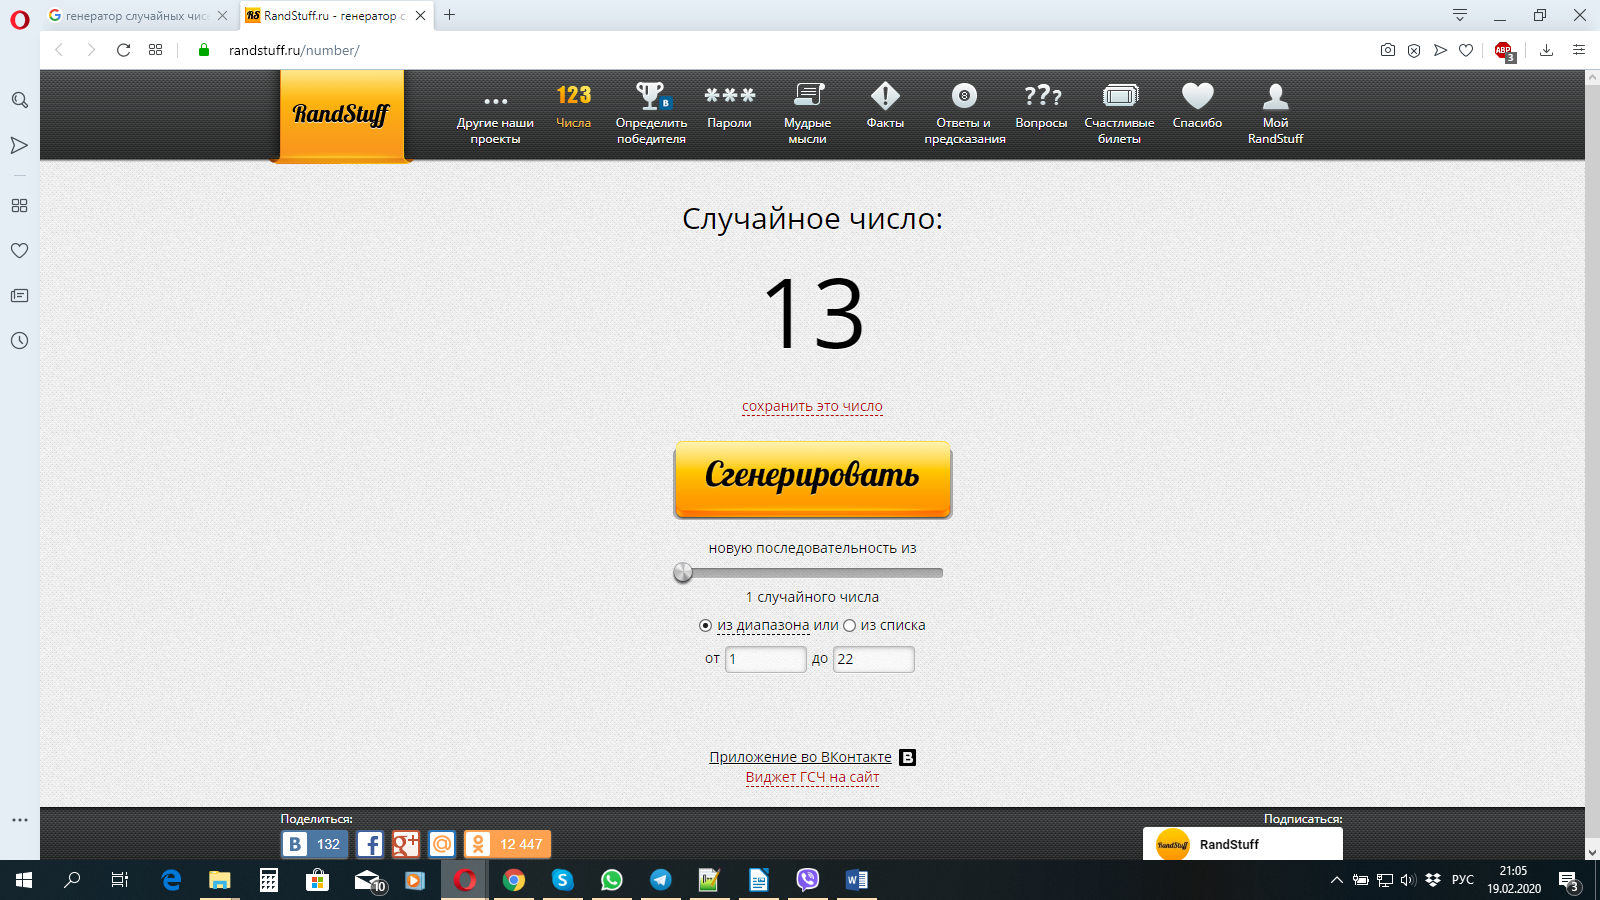
Task: Open the Opera main menu
Action: click(x=19, y=20)
